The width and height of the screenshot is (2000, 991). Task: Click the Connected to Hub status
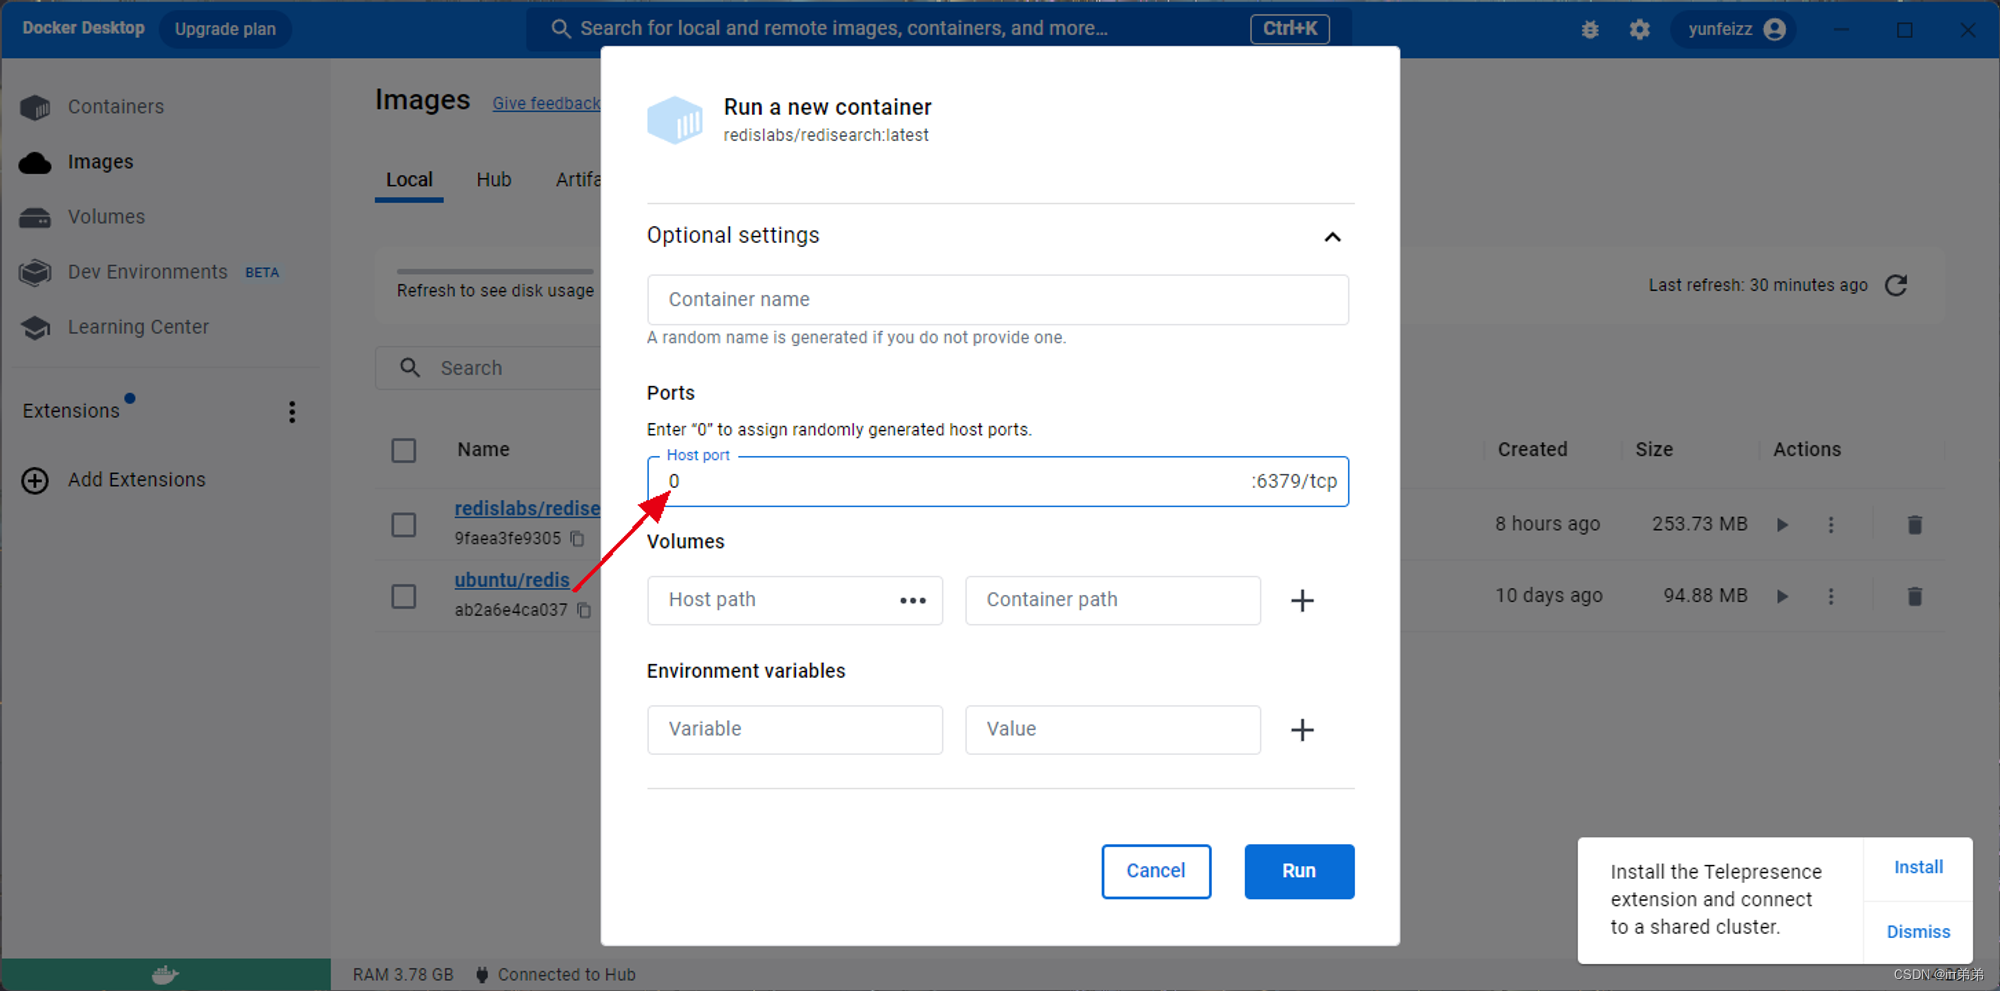click(x=556, y=975)
